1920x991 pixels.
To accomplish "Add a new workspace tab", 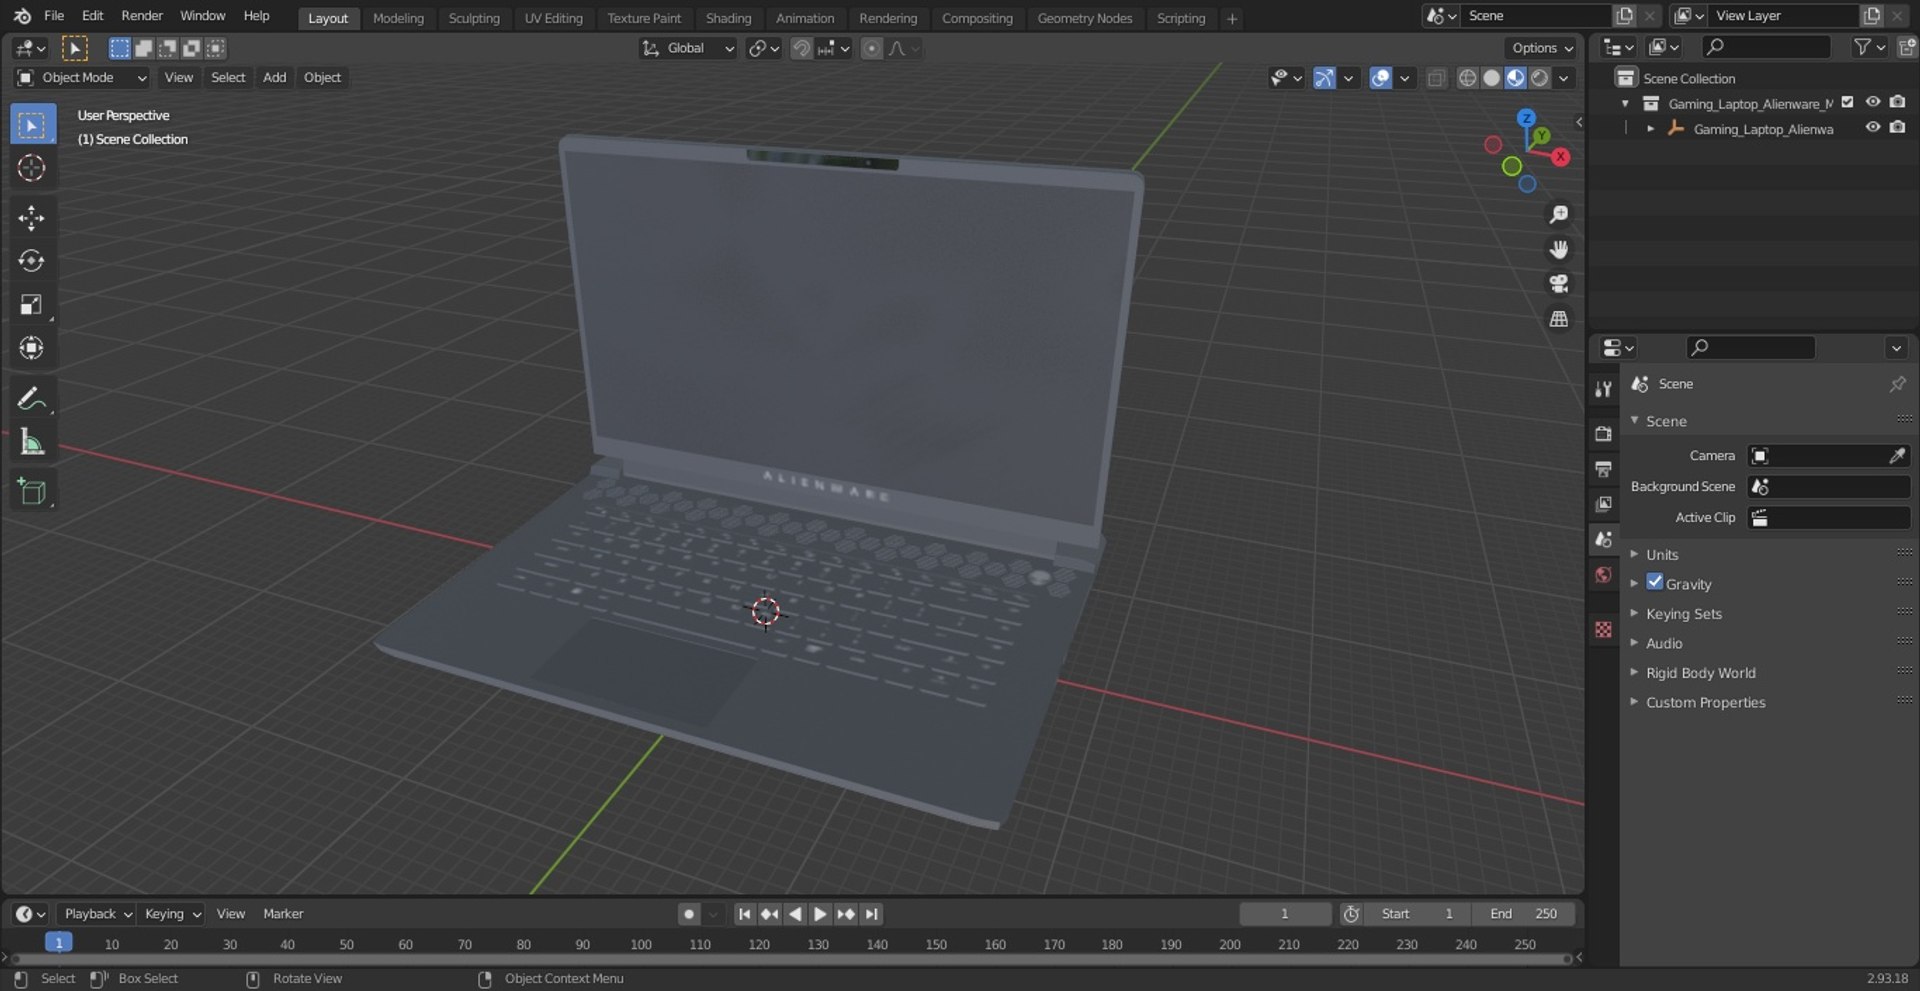I will (x=1232, y=18).
